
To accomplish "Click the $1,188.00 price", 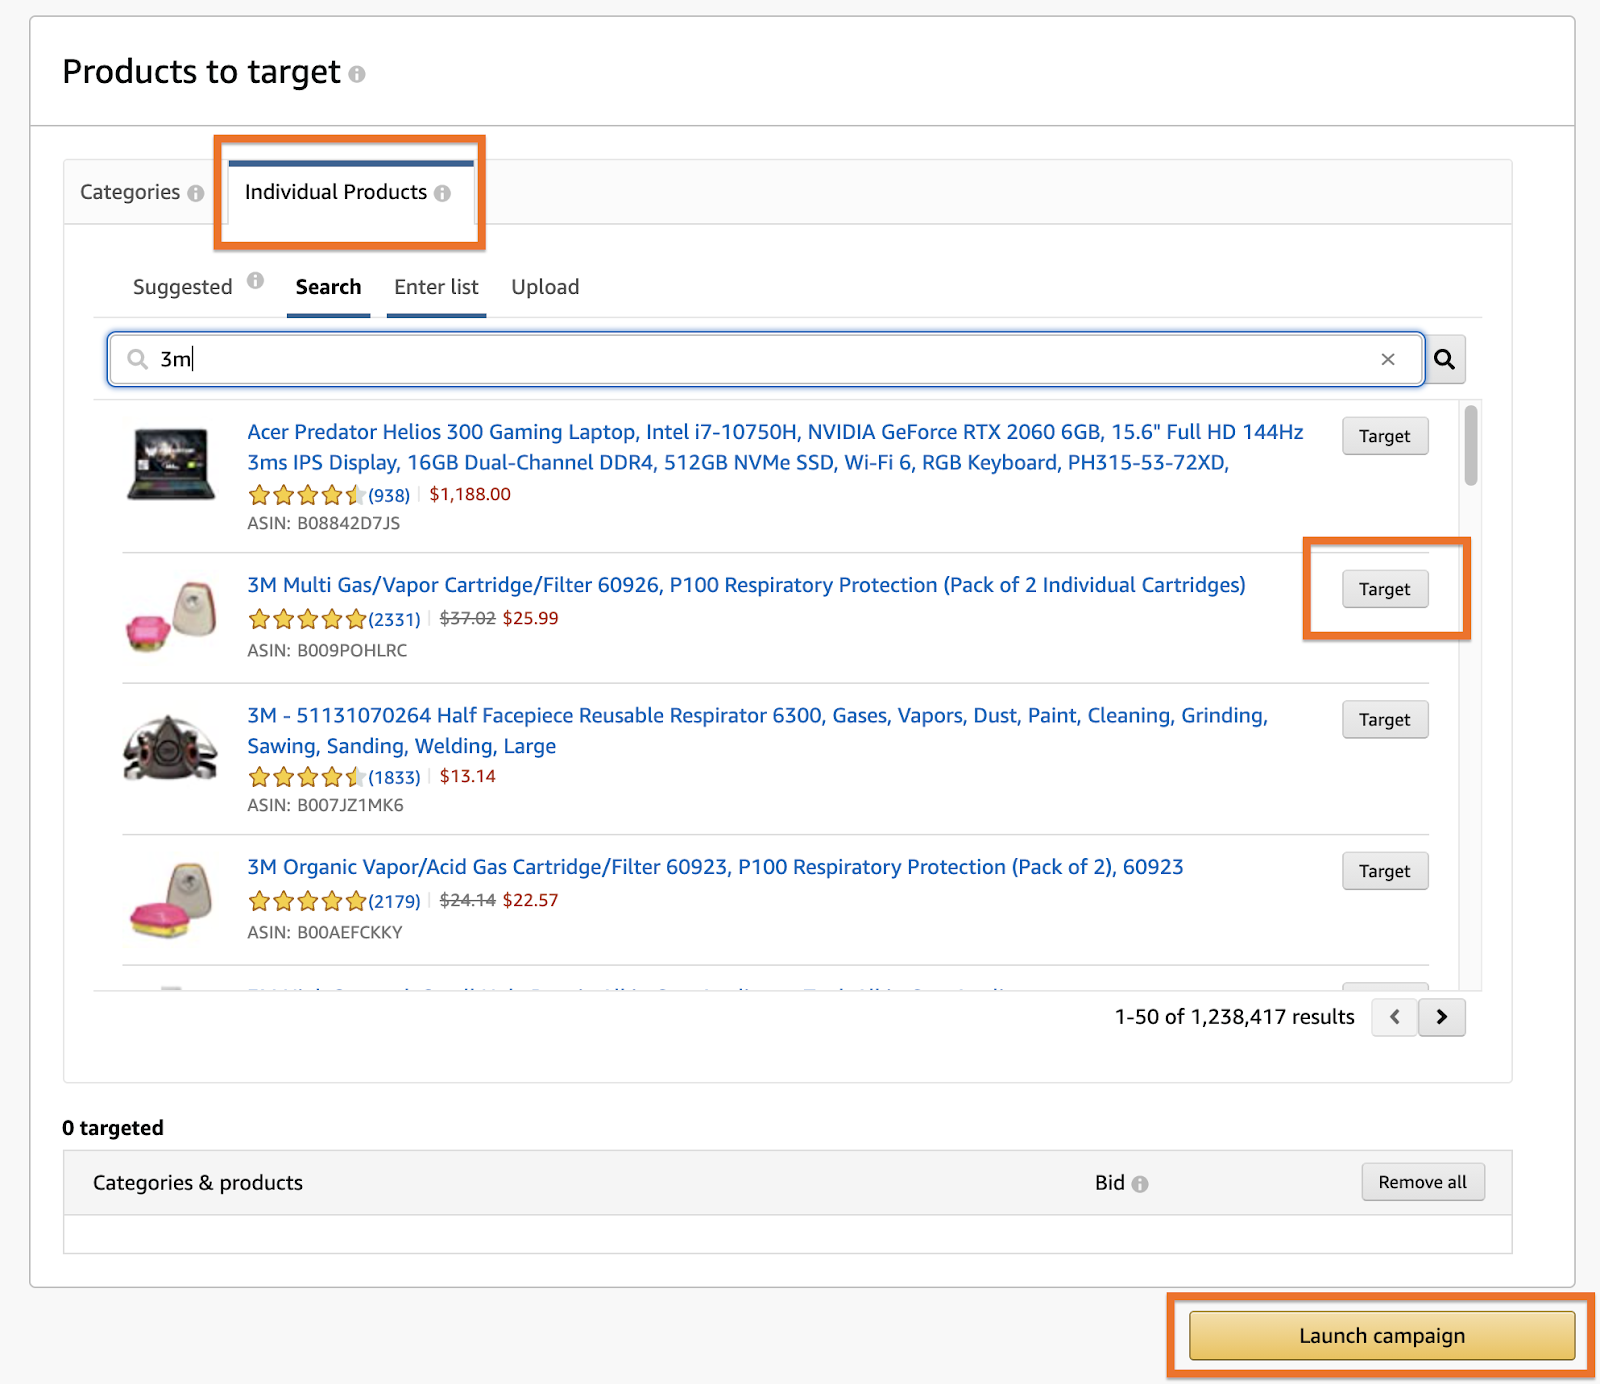I will [470, 494].
